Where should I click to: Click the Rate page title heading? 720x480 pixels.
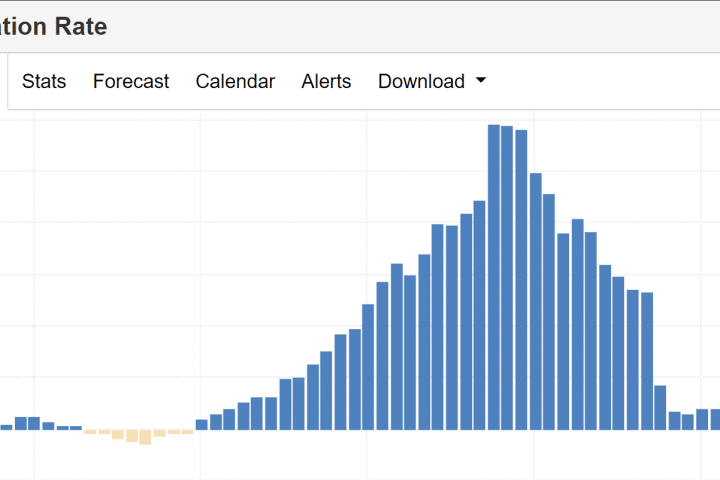[54, 27]
